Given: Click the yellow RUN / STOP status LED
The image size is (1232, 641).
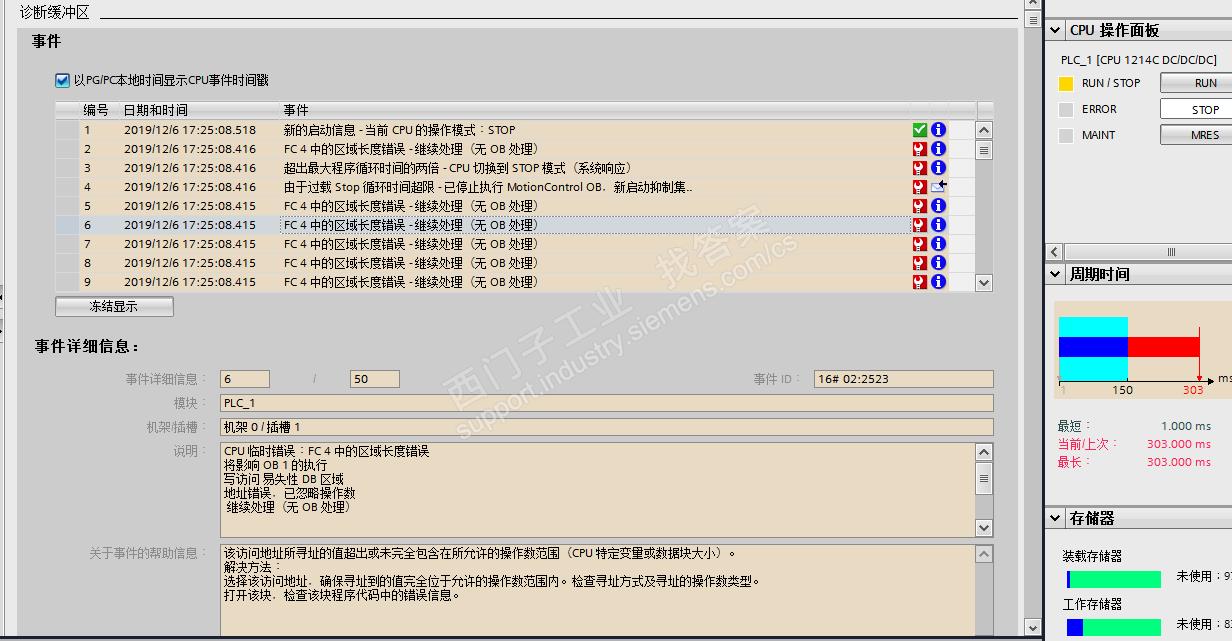Looking at the screenshot, I should click(x=1066, y=83).
